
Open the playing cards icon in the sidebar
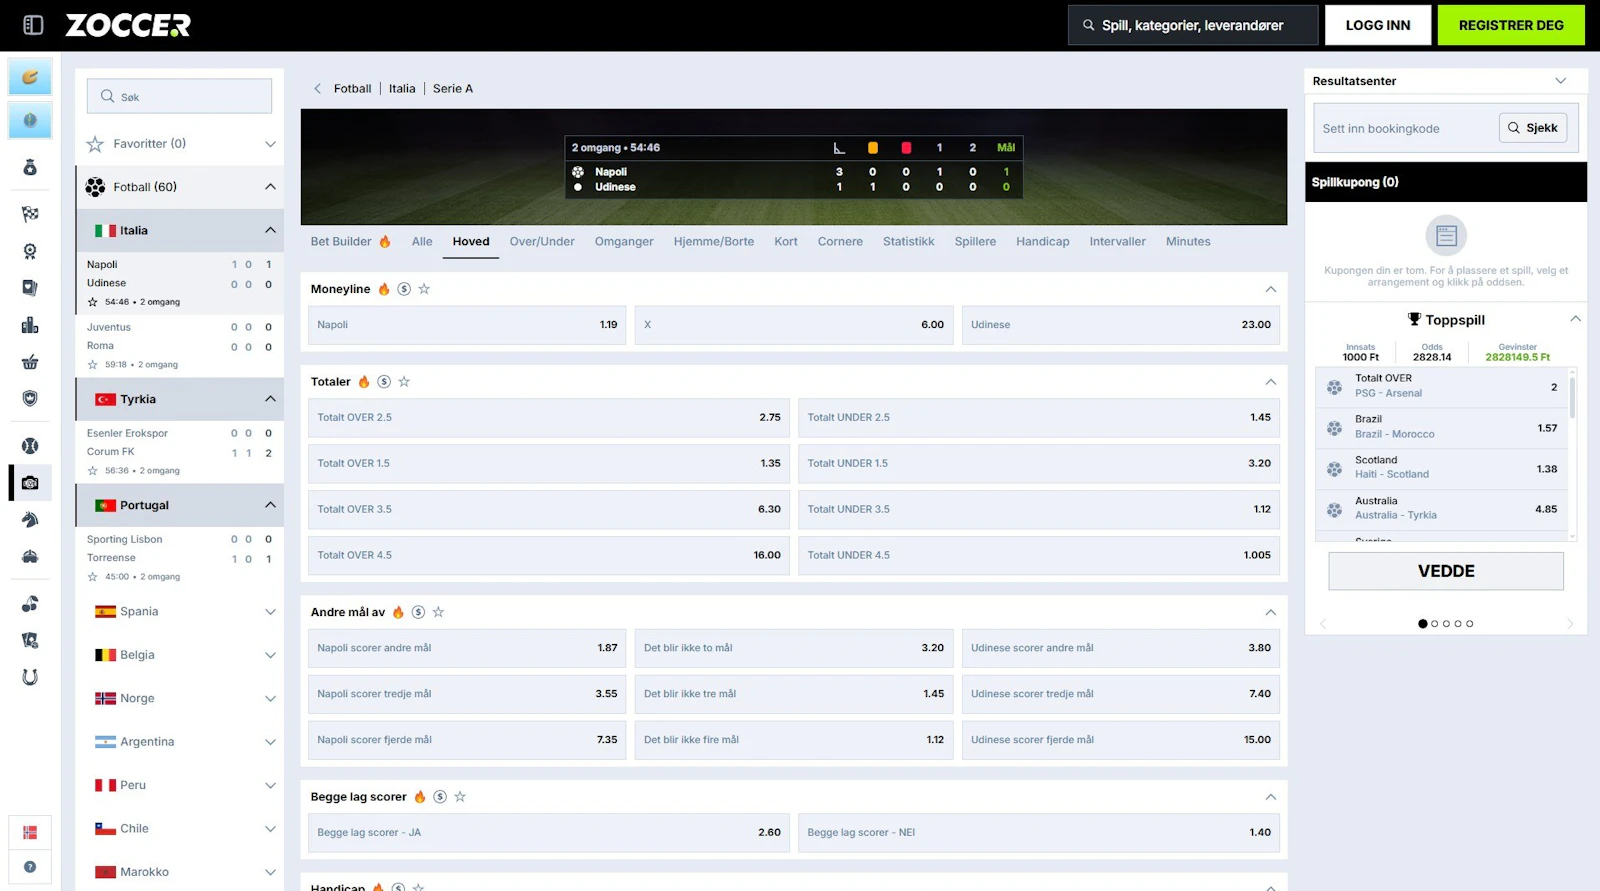(x=30, y=288)
